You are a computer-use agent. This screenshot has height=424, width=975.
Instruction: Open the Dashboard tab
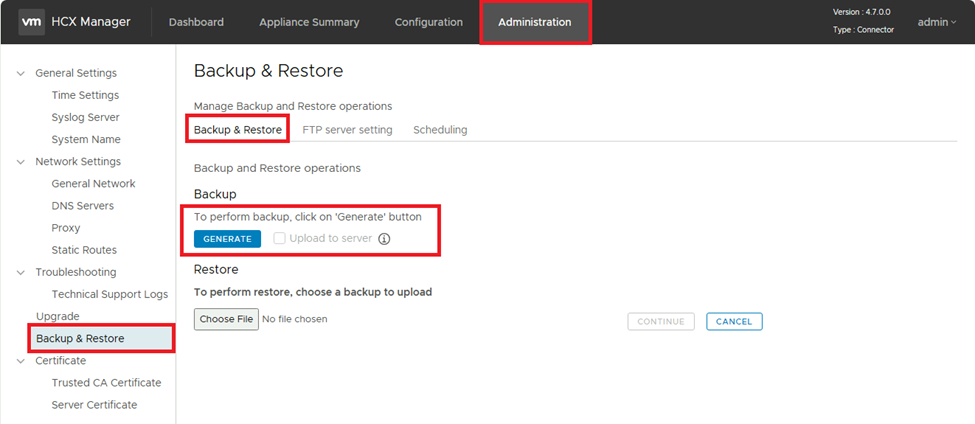[196, 22]
